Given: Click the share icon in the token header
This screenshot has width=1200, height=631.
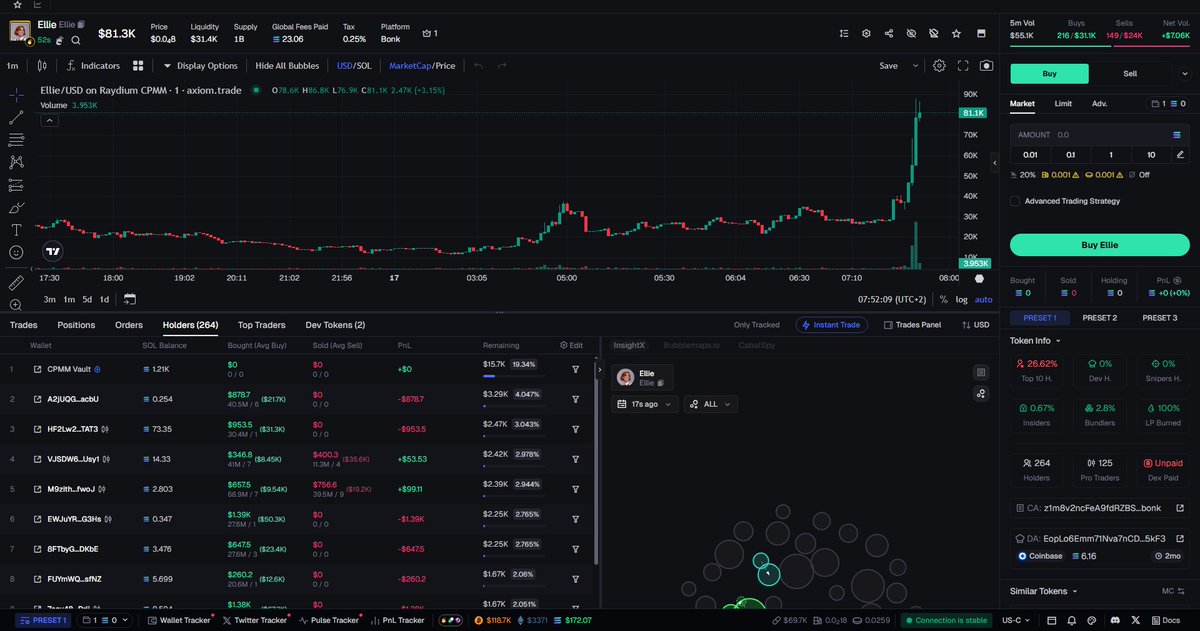Looking at the screenshot, I should pos(889,33).
